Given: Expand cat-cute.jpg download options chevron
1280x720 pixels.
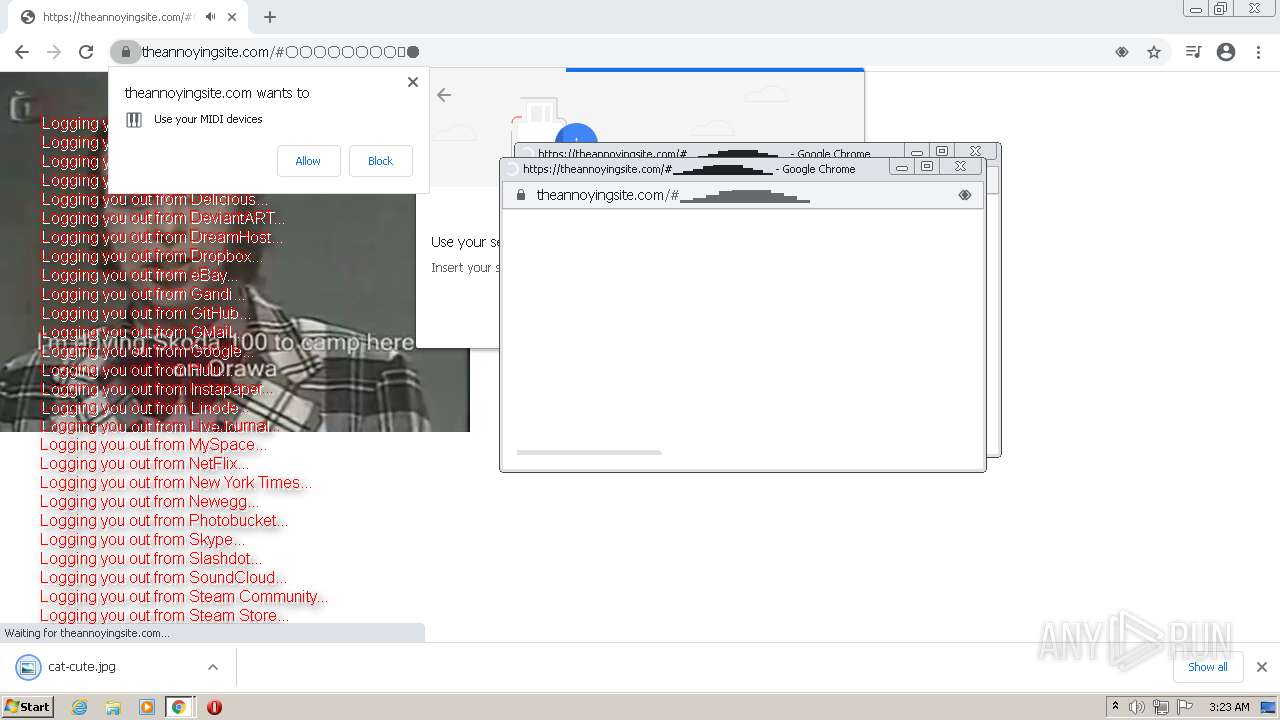Looking at the screenshot, I should [213, 667].
